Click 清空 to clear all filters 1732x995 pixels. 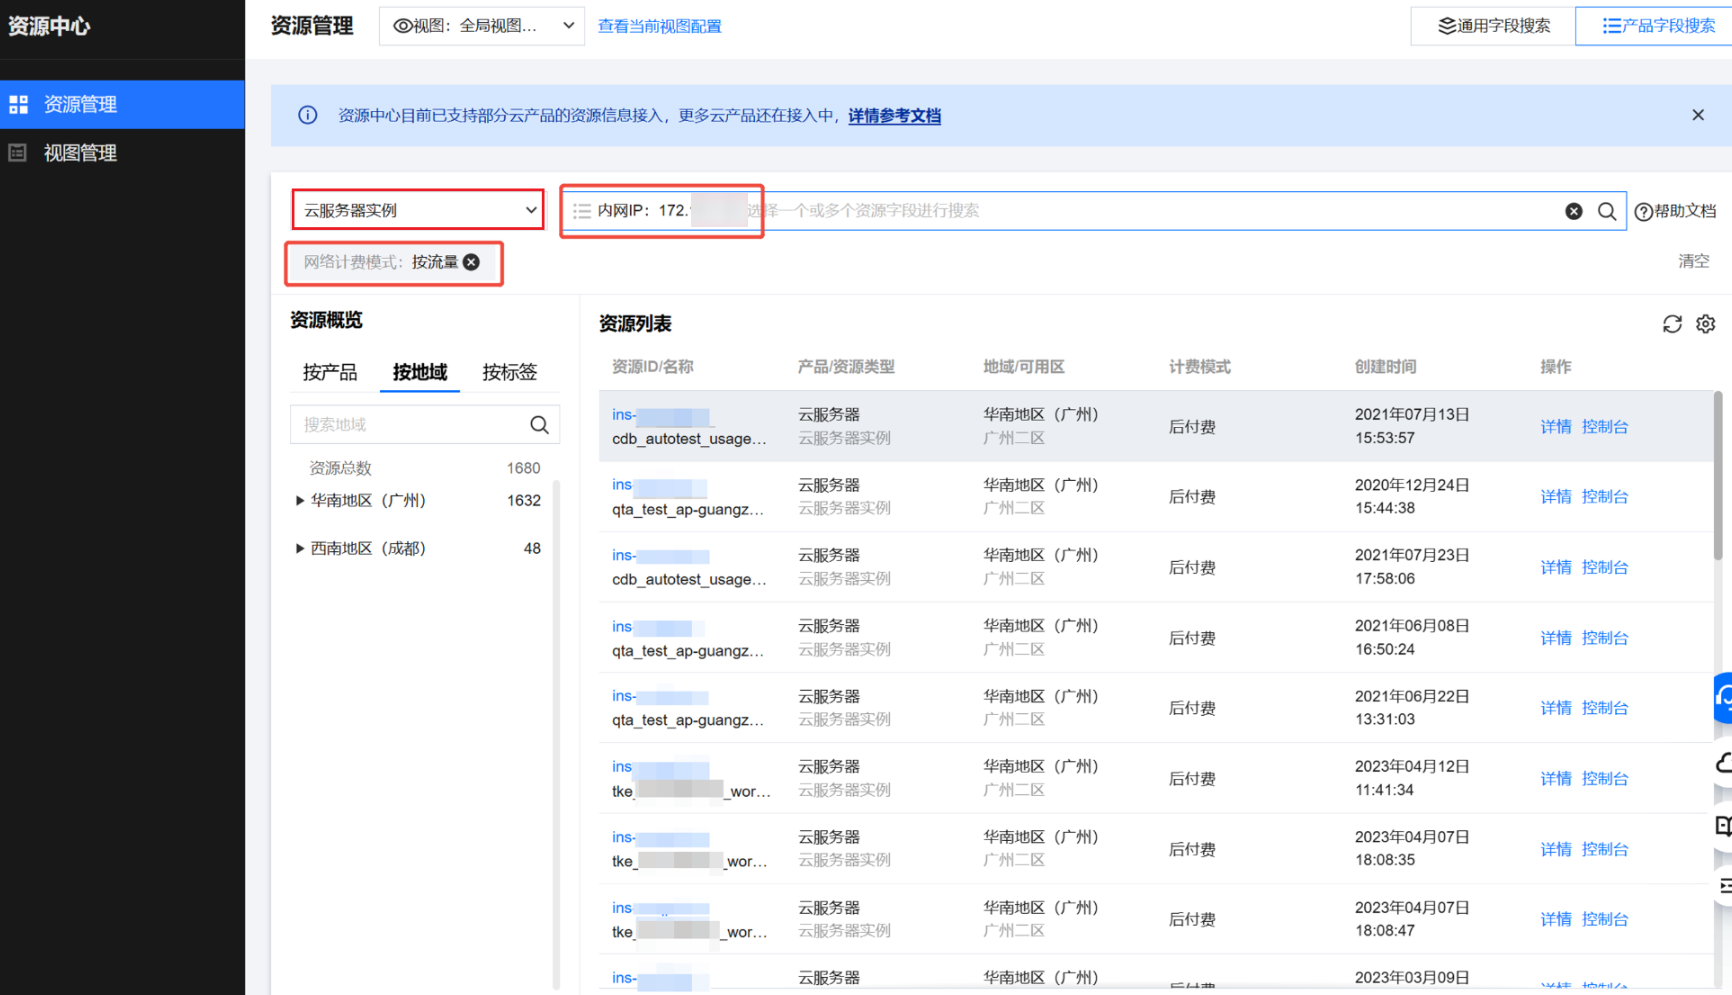[x=1693, y=261]
